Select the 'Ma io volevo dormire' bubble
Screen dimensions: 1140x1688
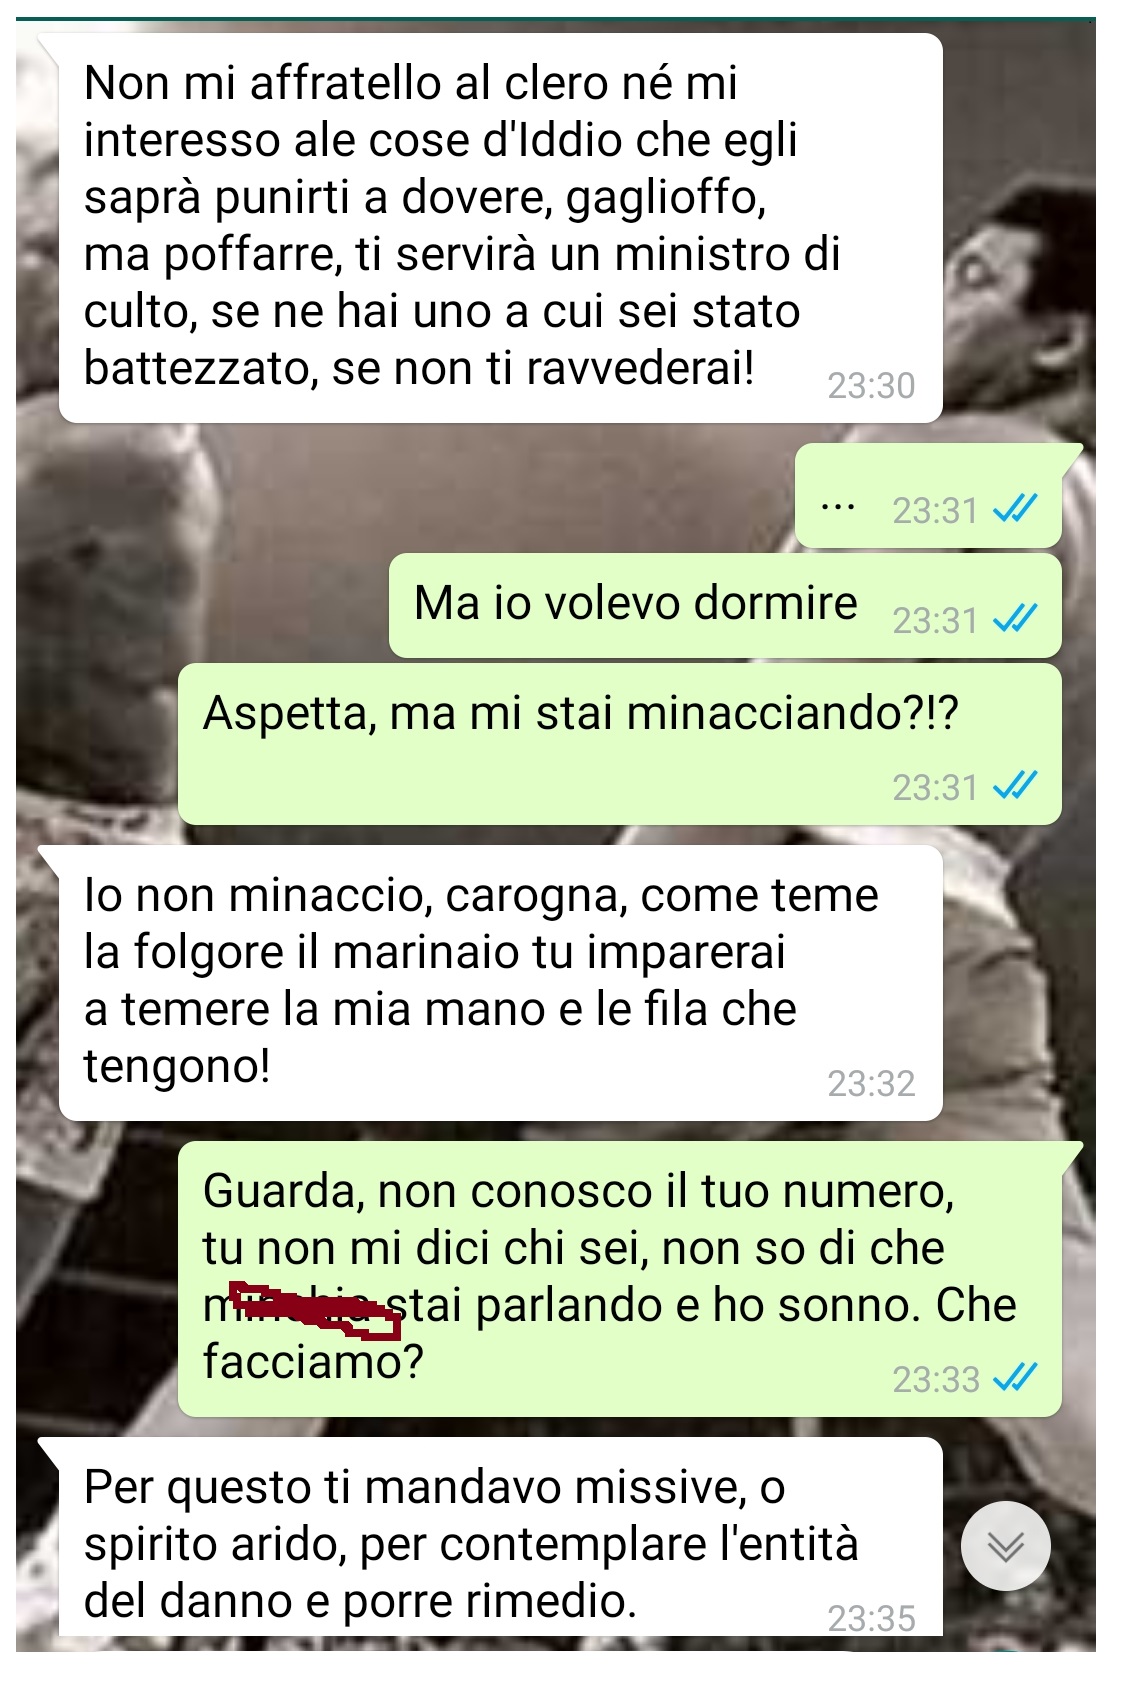(x=725, y=606)
